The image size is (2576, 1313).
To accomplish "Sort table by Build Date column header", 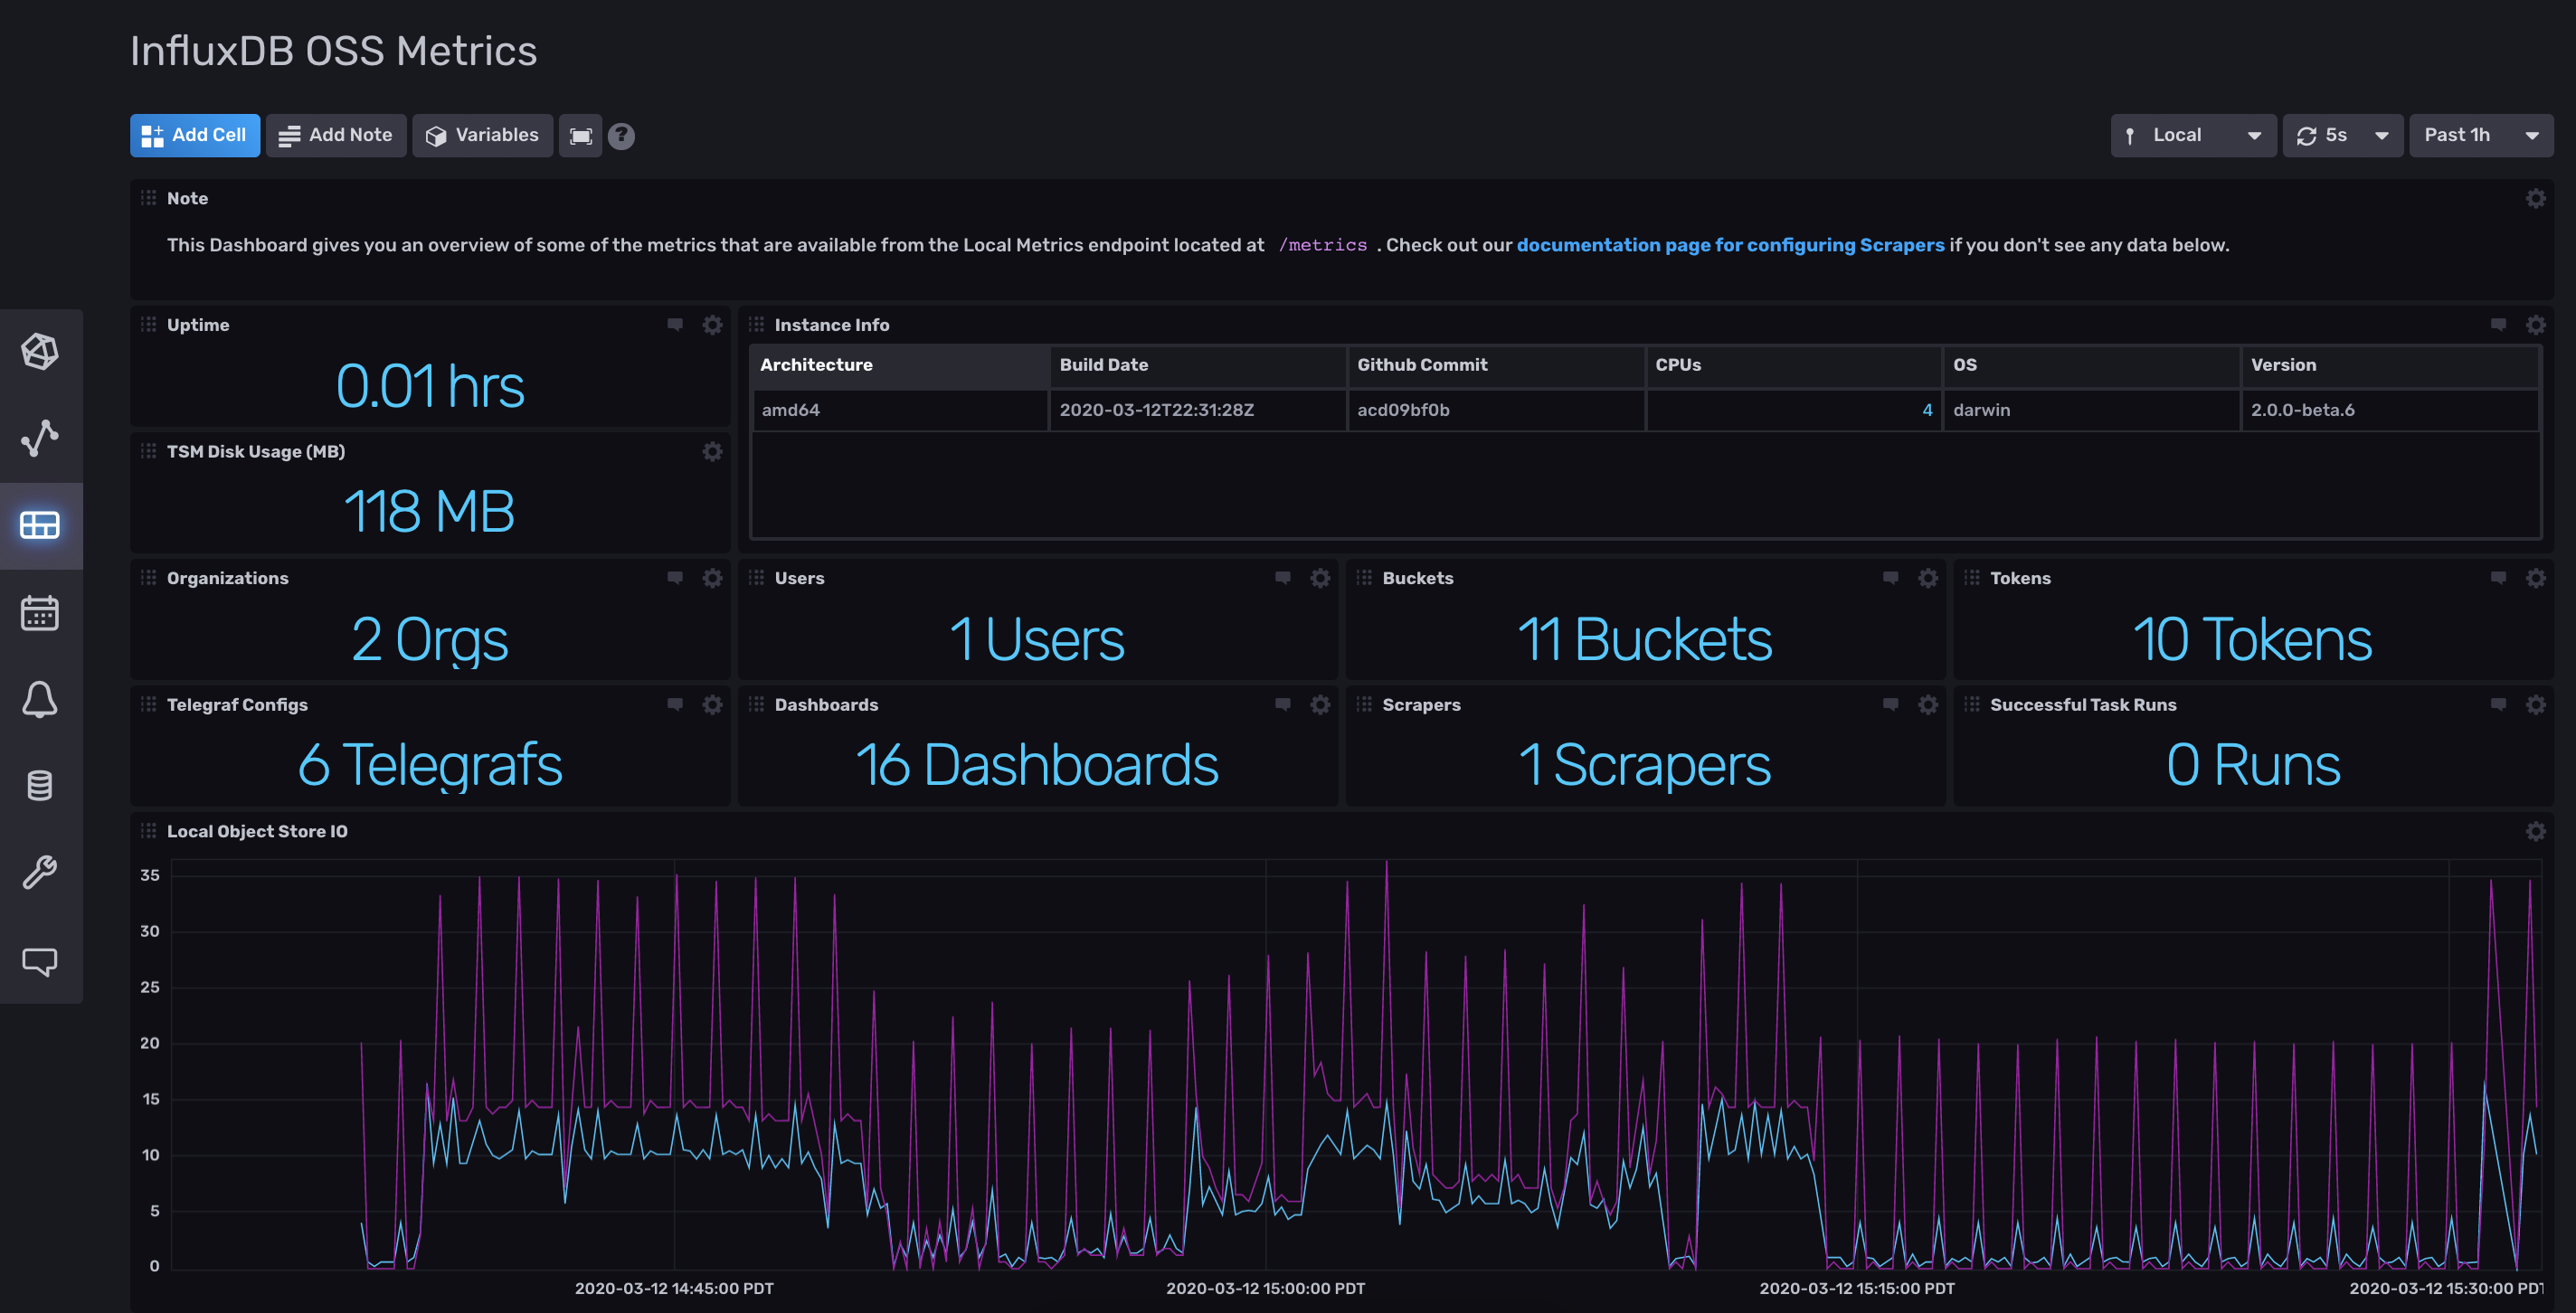I will coord(1197,365).
